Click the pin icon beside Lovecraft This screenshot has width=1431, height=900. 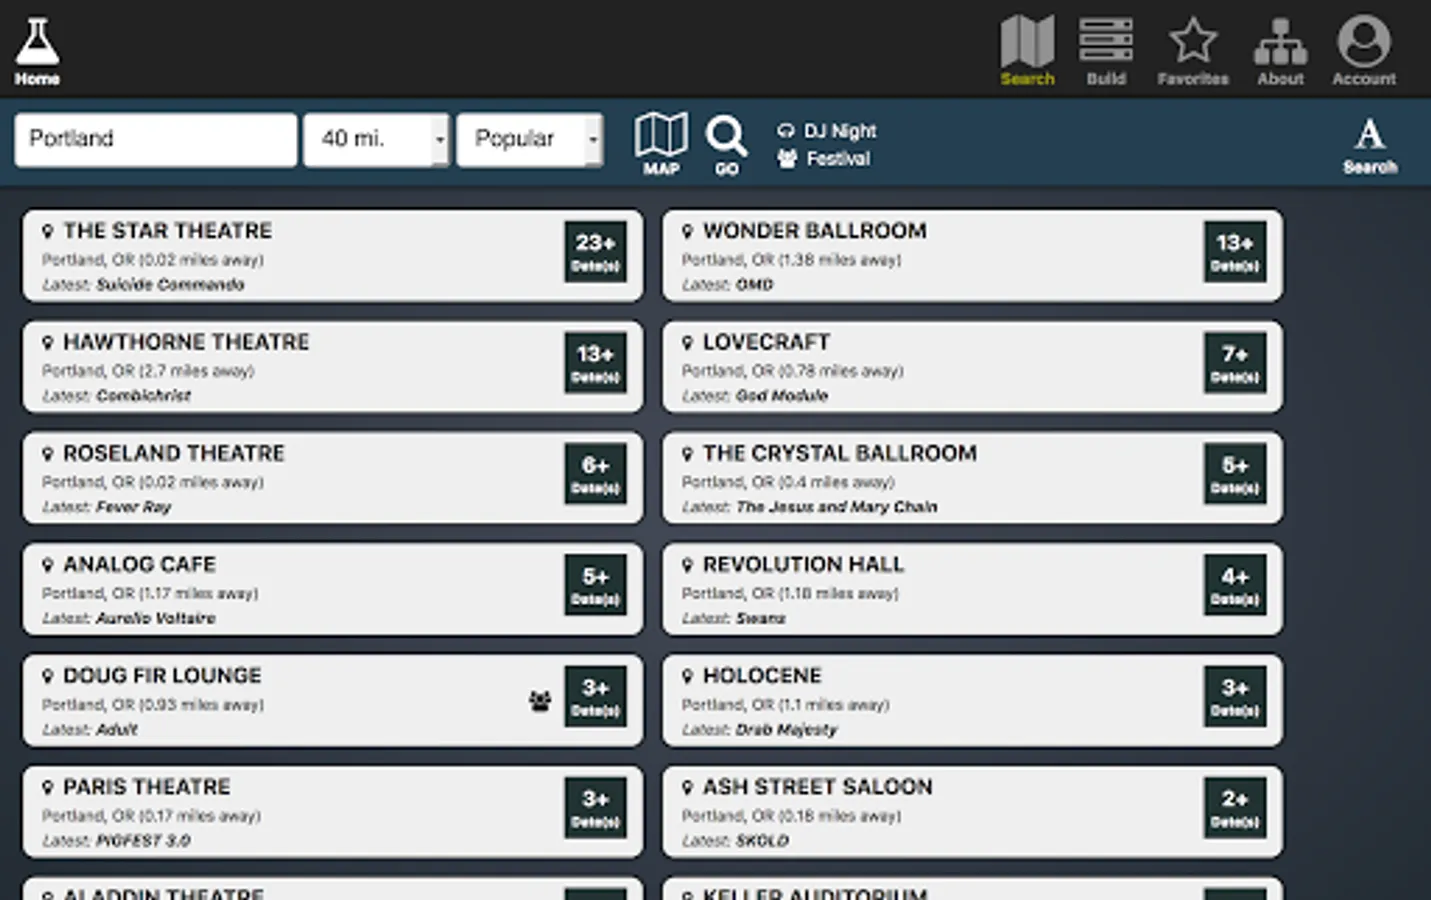pos(687,342)
